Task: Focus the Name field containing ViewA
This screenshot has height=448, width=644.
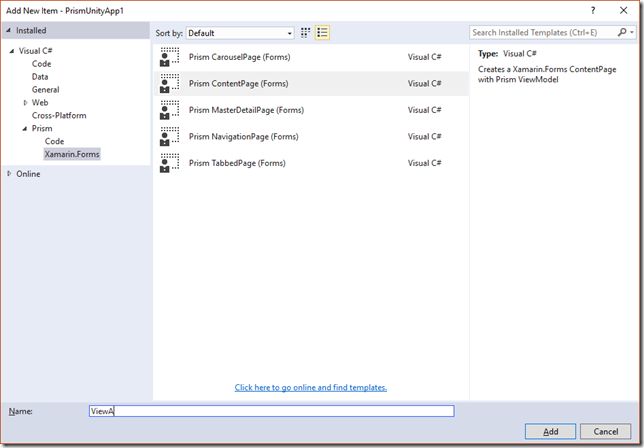Action: click(271, 411)
